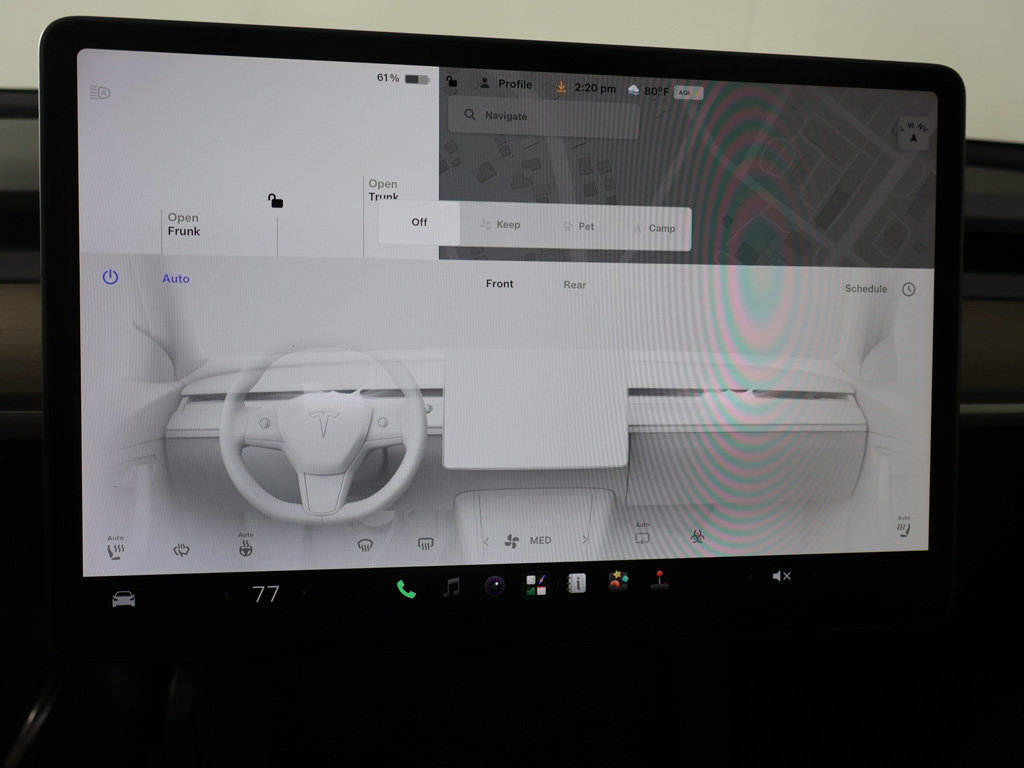The image size is (1024, 768).
Task: Decrease fan speed with left chevron
Action: 485,541
